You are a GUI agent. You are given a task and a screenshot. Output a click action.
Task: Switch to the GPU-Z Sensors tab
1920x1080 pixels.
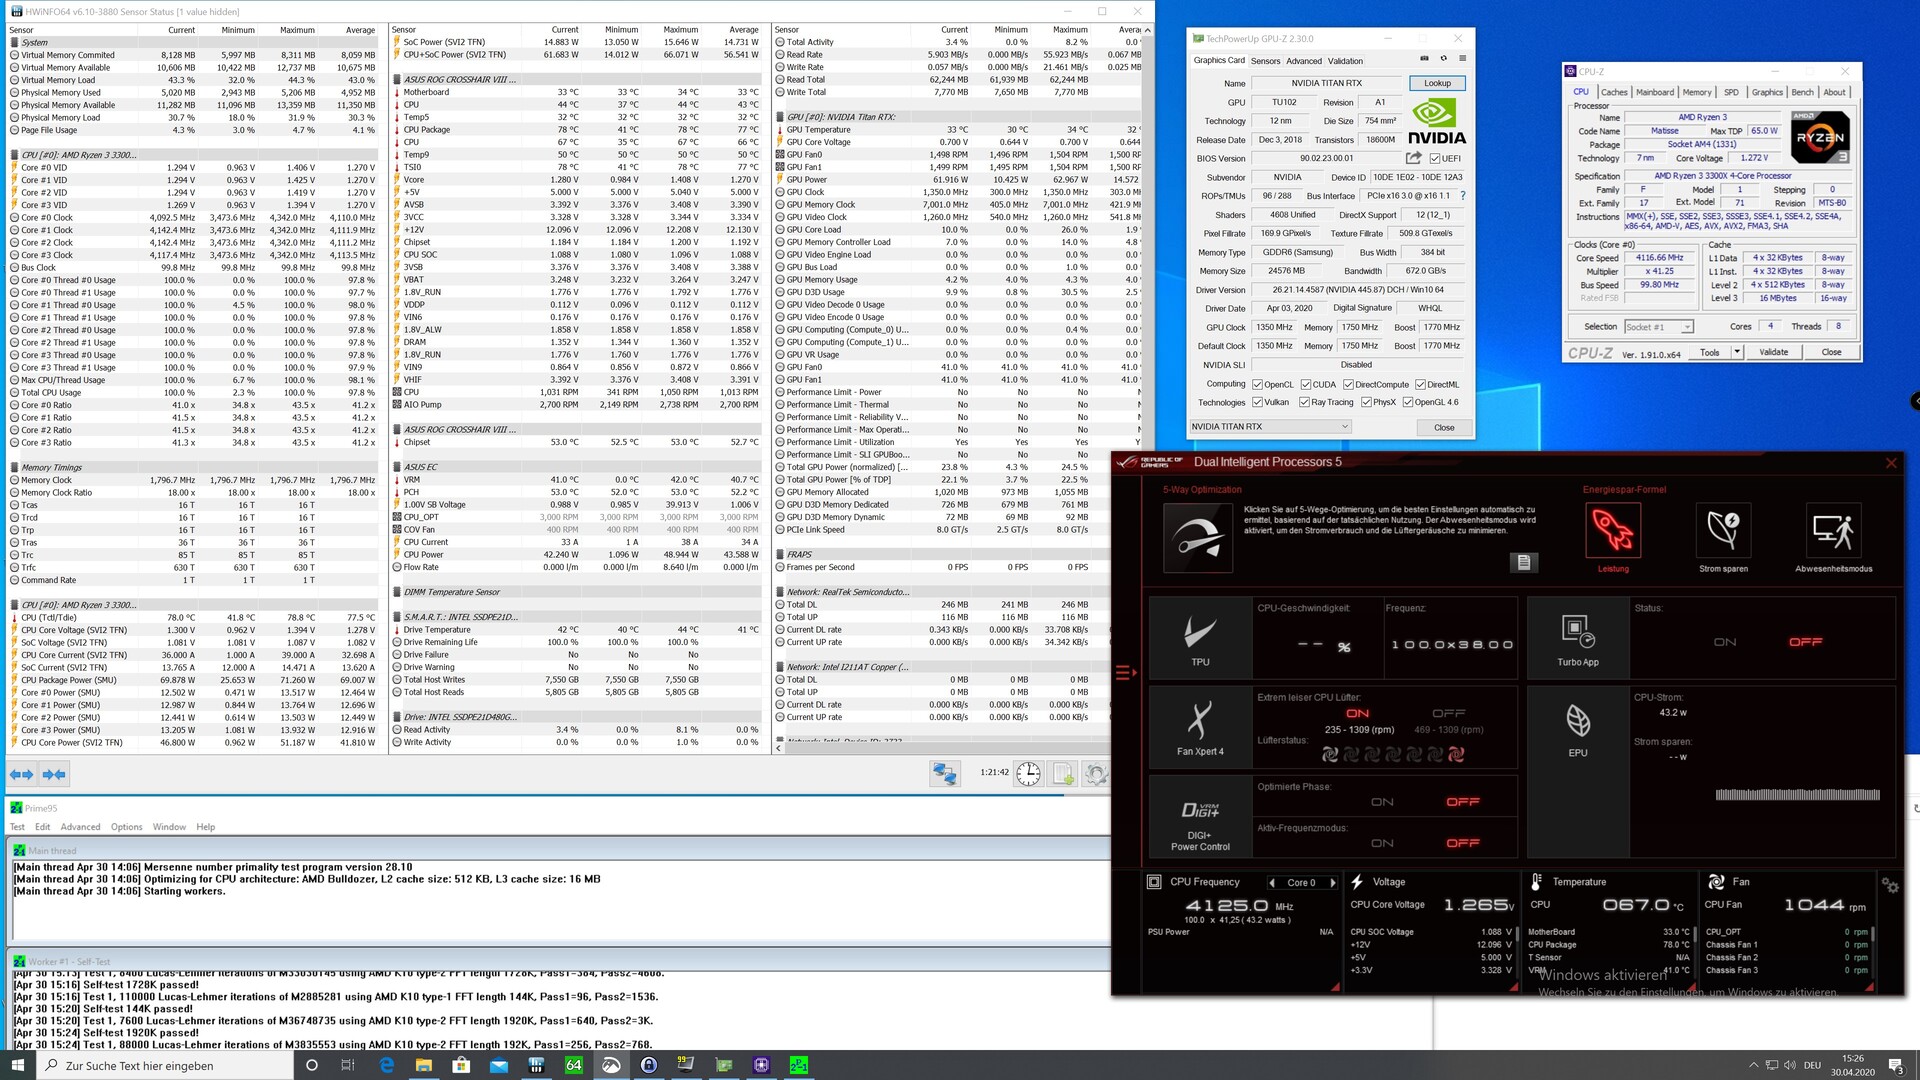pos(1265,61)
